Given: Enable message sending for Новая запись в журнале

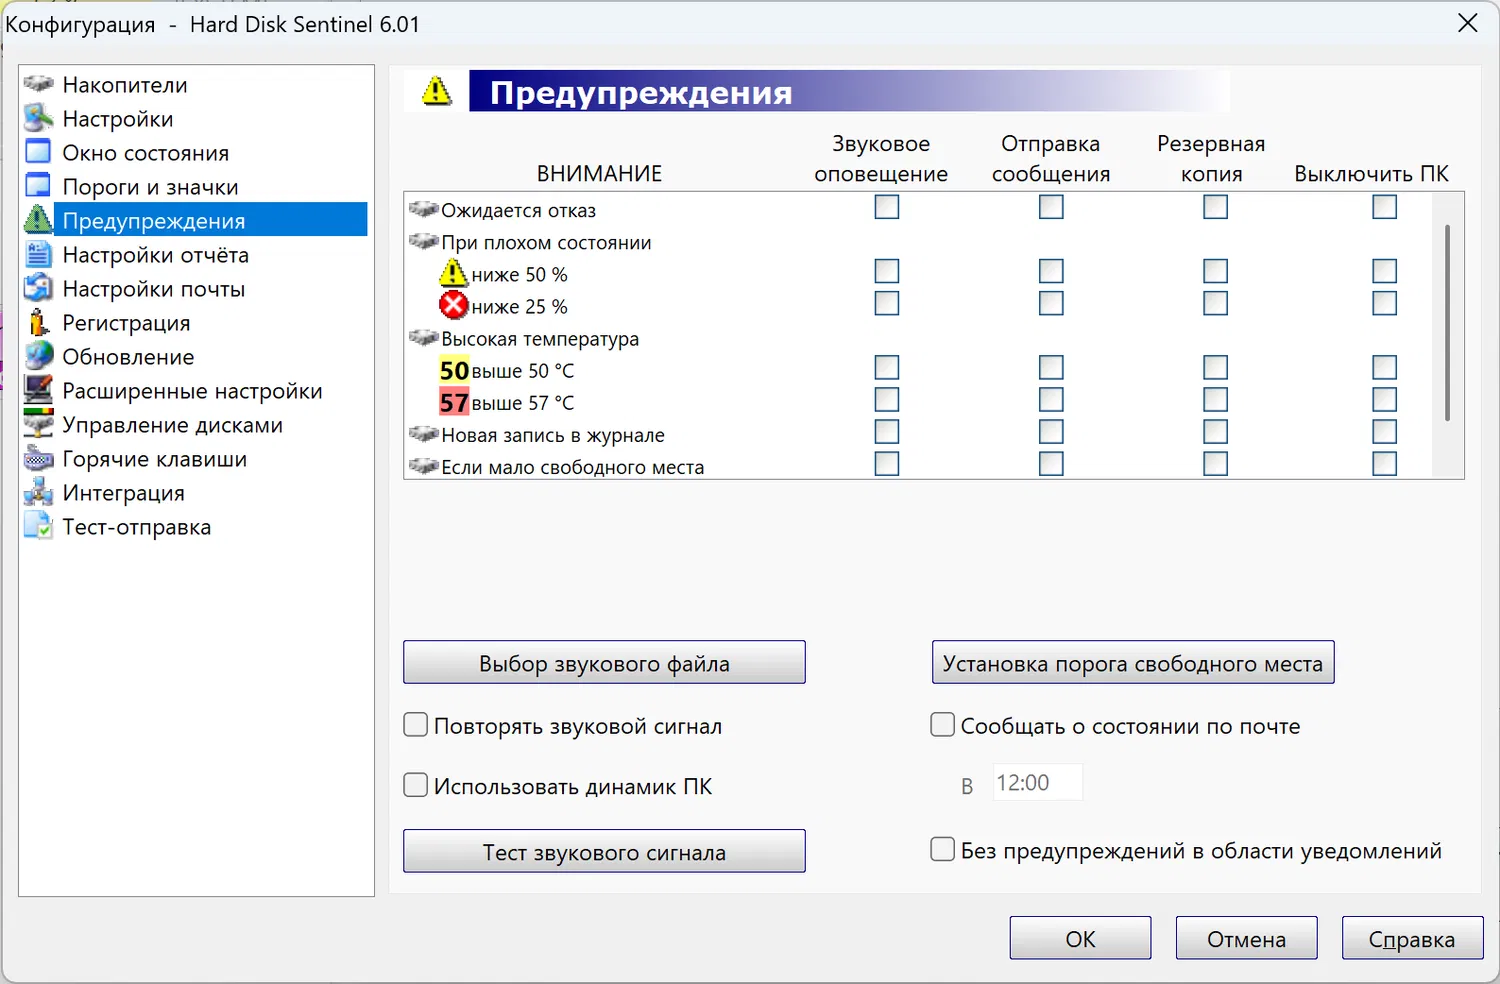Looking at the screenshot, I should (x=1051, y=431).
